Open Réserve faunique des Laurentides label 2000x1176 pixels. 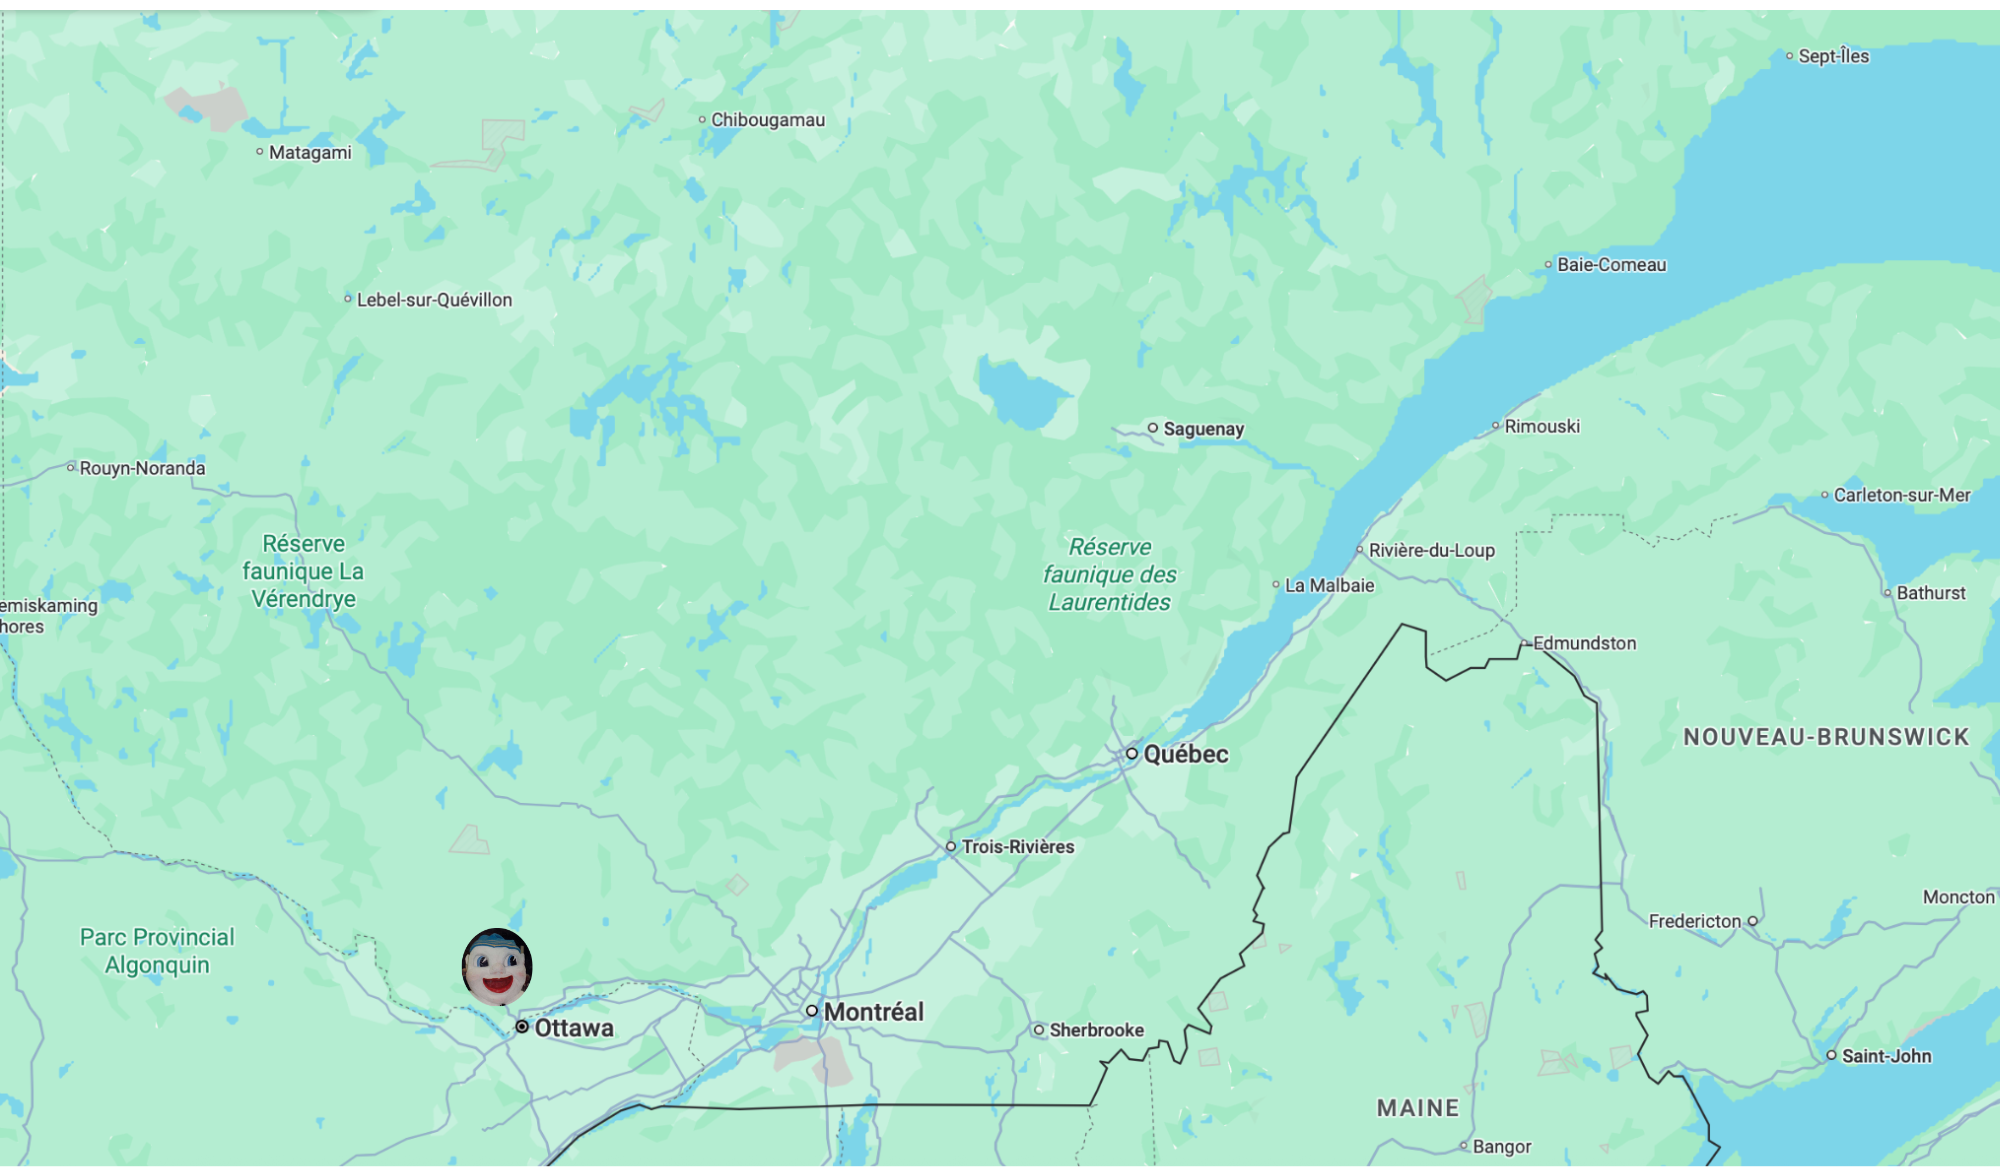1109,575
